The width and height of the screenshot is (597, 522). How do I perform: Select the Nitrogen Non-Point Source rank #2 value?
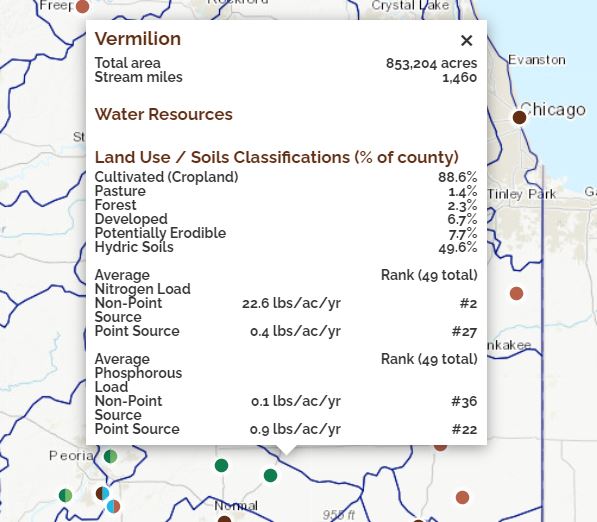[x=468, y=303]
